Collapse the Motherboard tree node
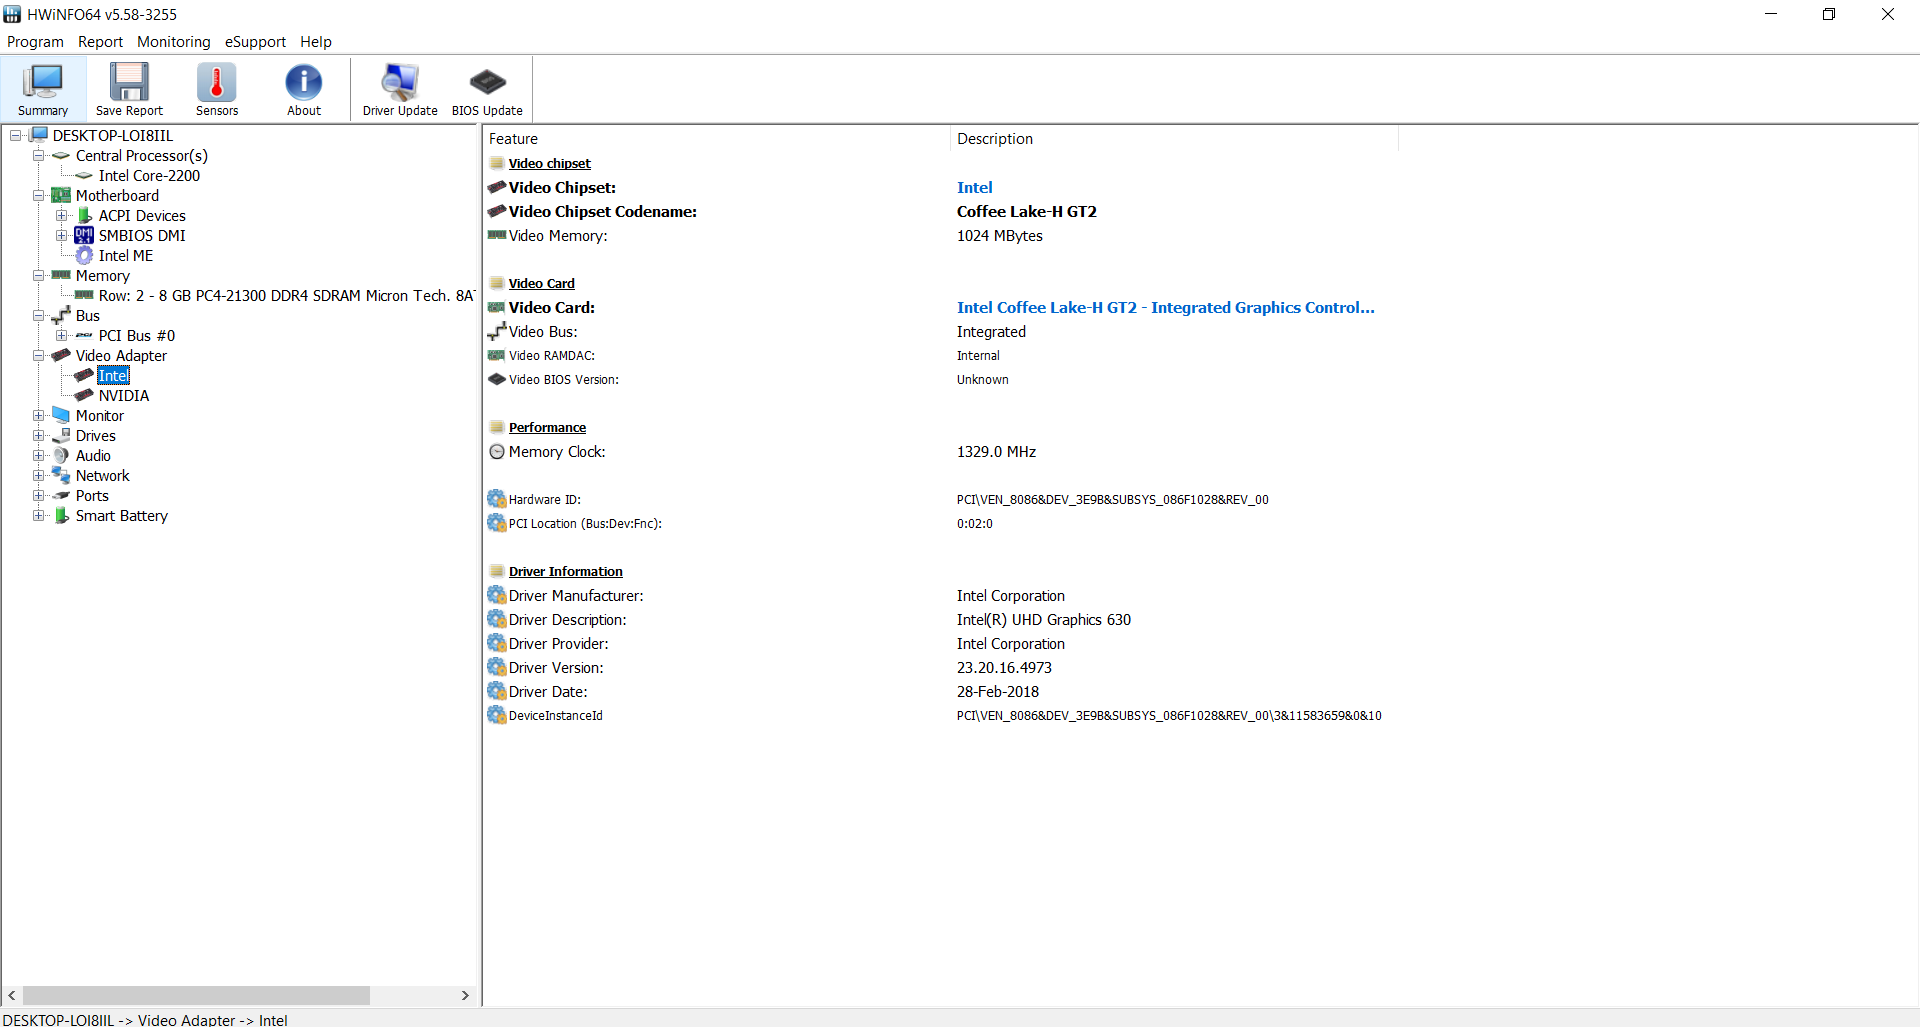This screenshot has width=1920, height=1027. [x=39, y=195]
